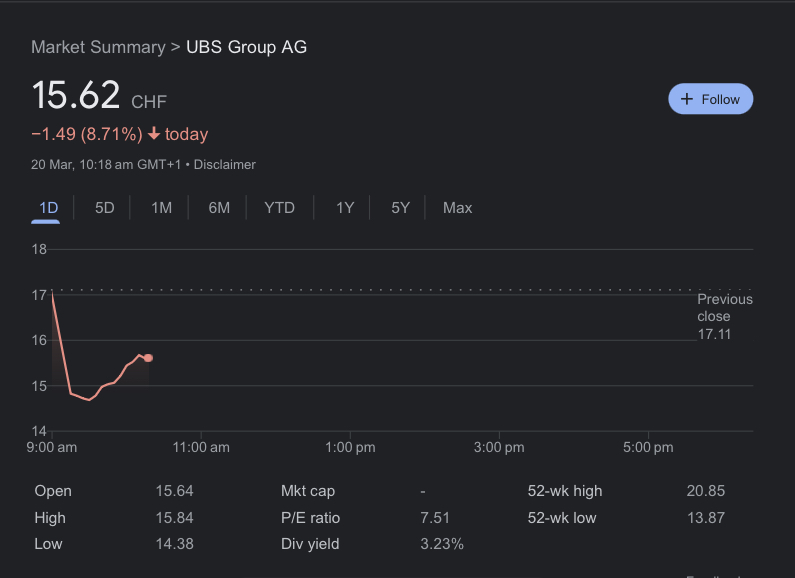Show the 1Y price chart
The image size is (795, 578).
(x=345, y=208)
